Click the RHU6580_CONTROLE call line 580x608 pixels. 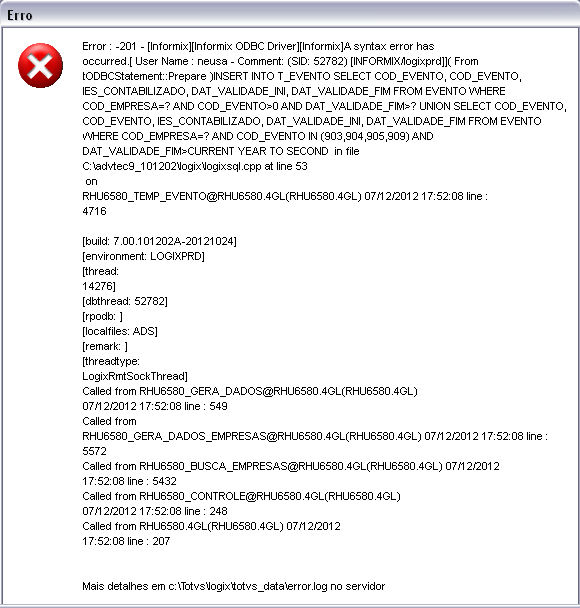pyautogui.click(x=242, y=496)
